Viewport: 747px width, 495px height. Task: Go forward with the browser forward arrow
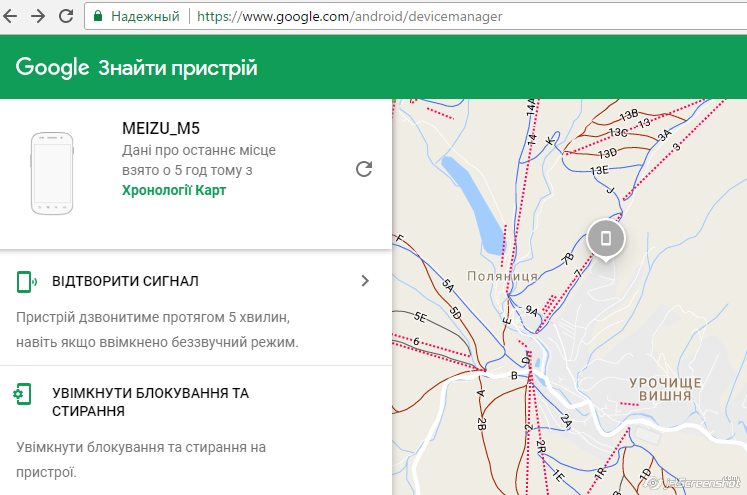38,16
